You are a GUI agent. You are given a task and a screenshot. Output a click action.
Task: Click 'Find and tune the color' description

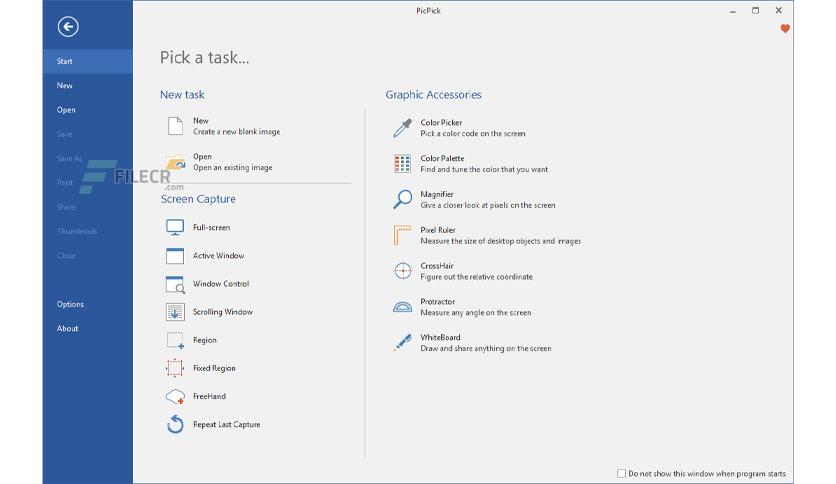(x=484, y=170)
